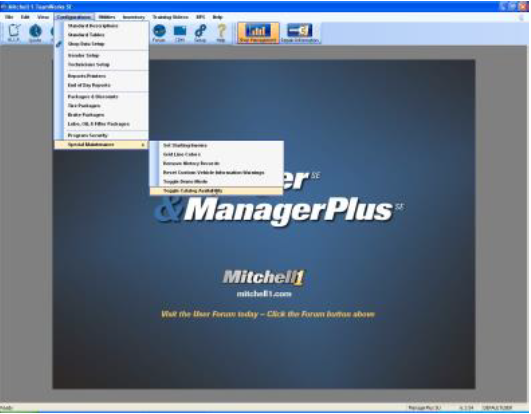The image size is (531, 414).
Task: Open the Forum globe icon
Action: click(x=159, y=33)
